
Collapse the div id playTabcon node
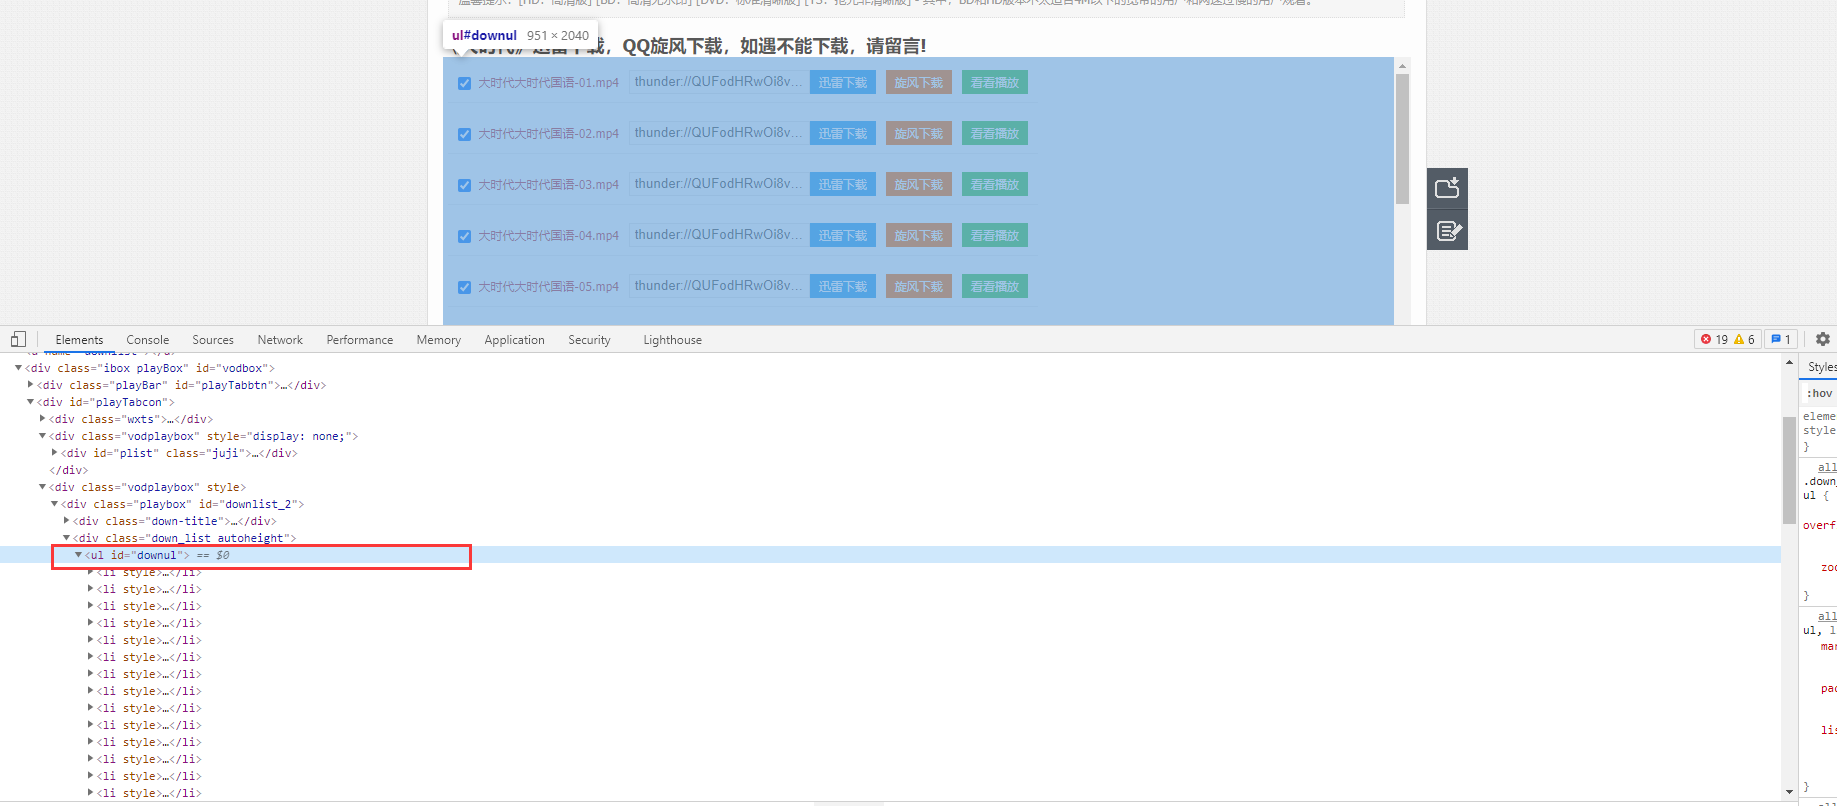(30, 402)
